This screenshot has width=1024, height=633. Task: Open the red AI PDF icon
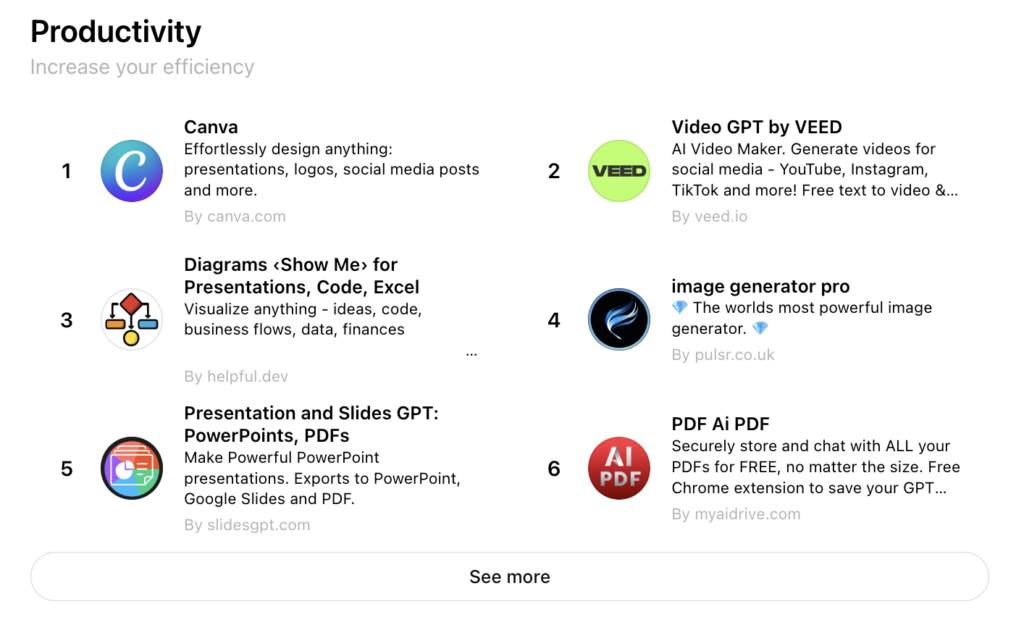click(619, 468)
